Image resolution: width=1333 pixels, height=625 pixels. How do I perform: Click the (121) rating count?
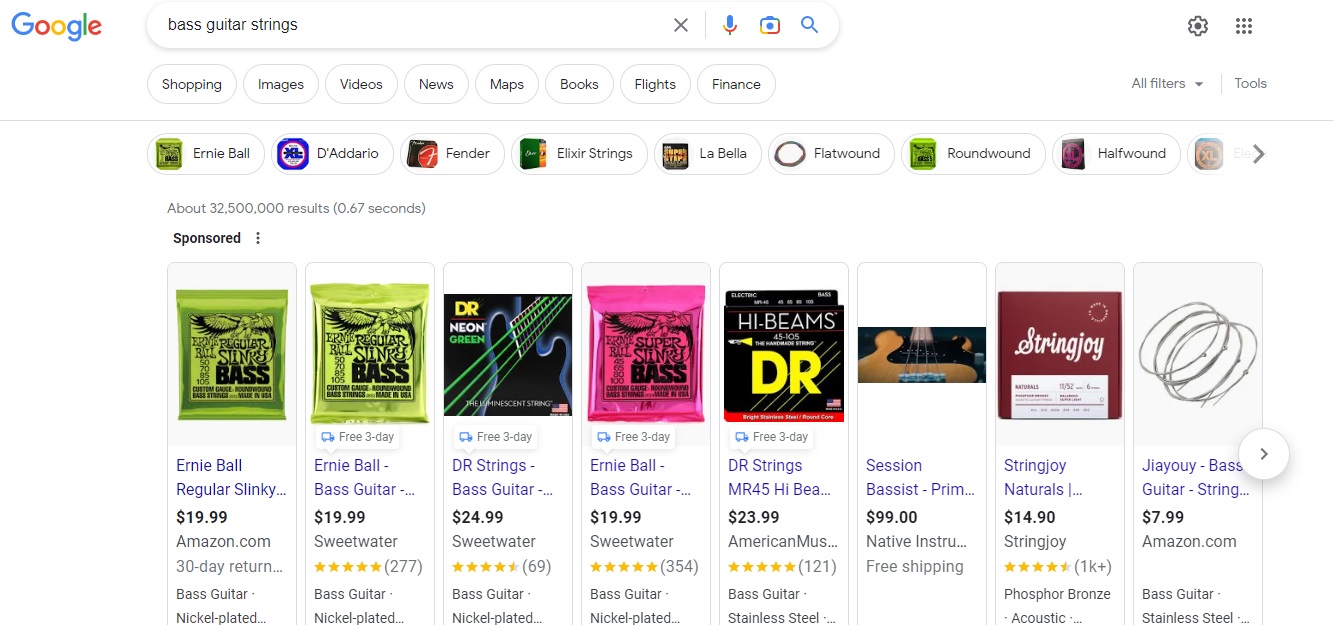pos(817,567)
